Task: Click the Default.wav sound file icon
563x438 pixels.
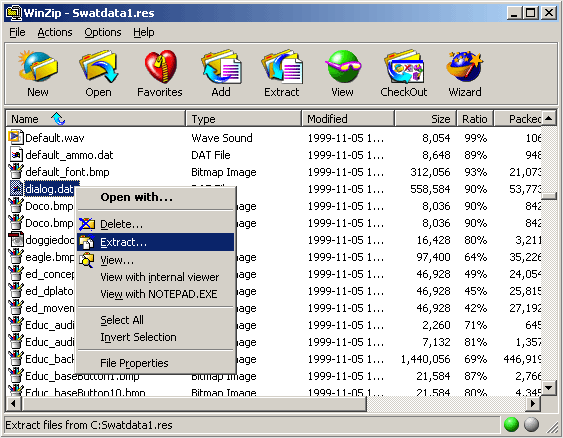Action: pyautogui.click(x=15, y=138)
